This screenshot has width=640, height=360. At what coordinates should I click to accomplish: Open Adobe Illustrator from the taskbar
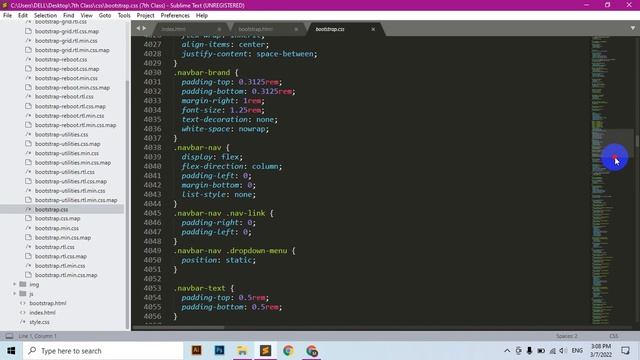click(196, 350)
